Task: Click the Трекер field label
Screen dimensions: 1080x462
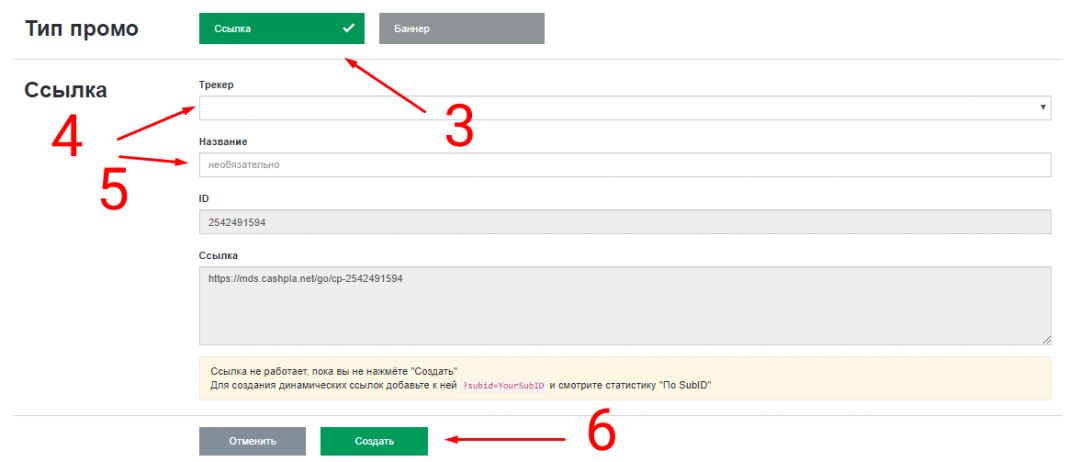Action: [x=216, y=85]
